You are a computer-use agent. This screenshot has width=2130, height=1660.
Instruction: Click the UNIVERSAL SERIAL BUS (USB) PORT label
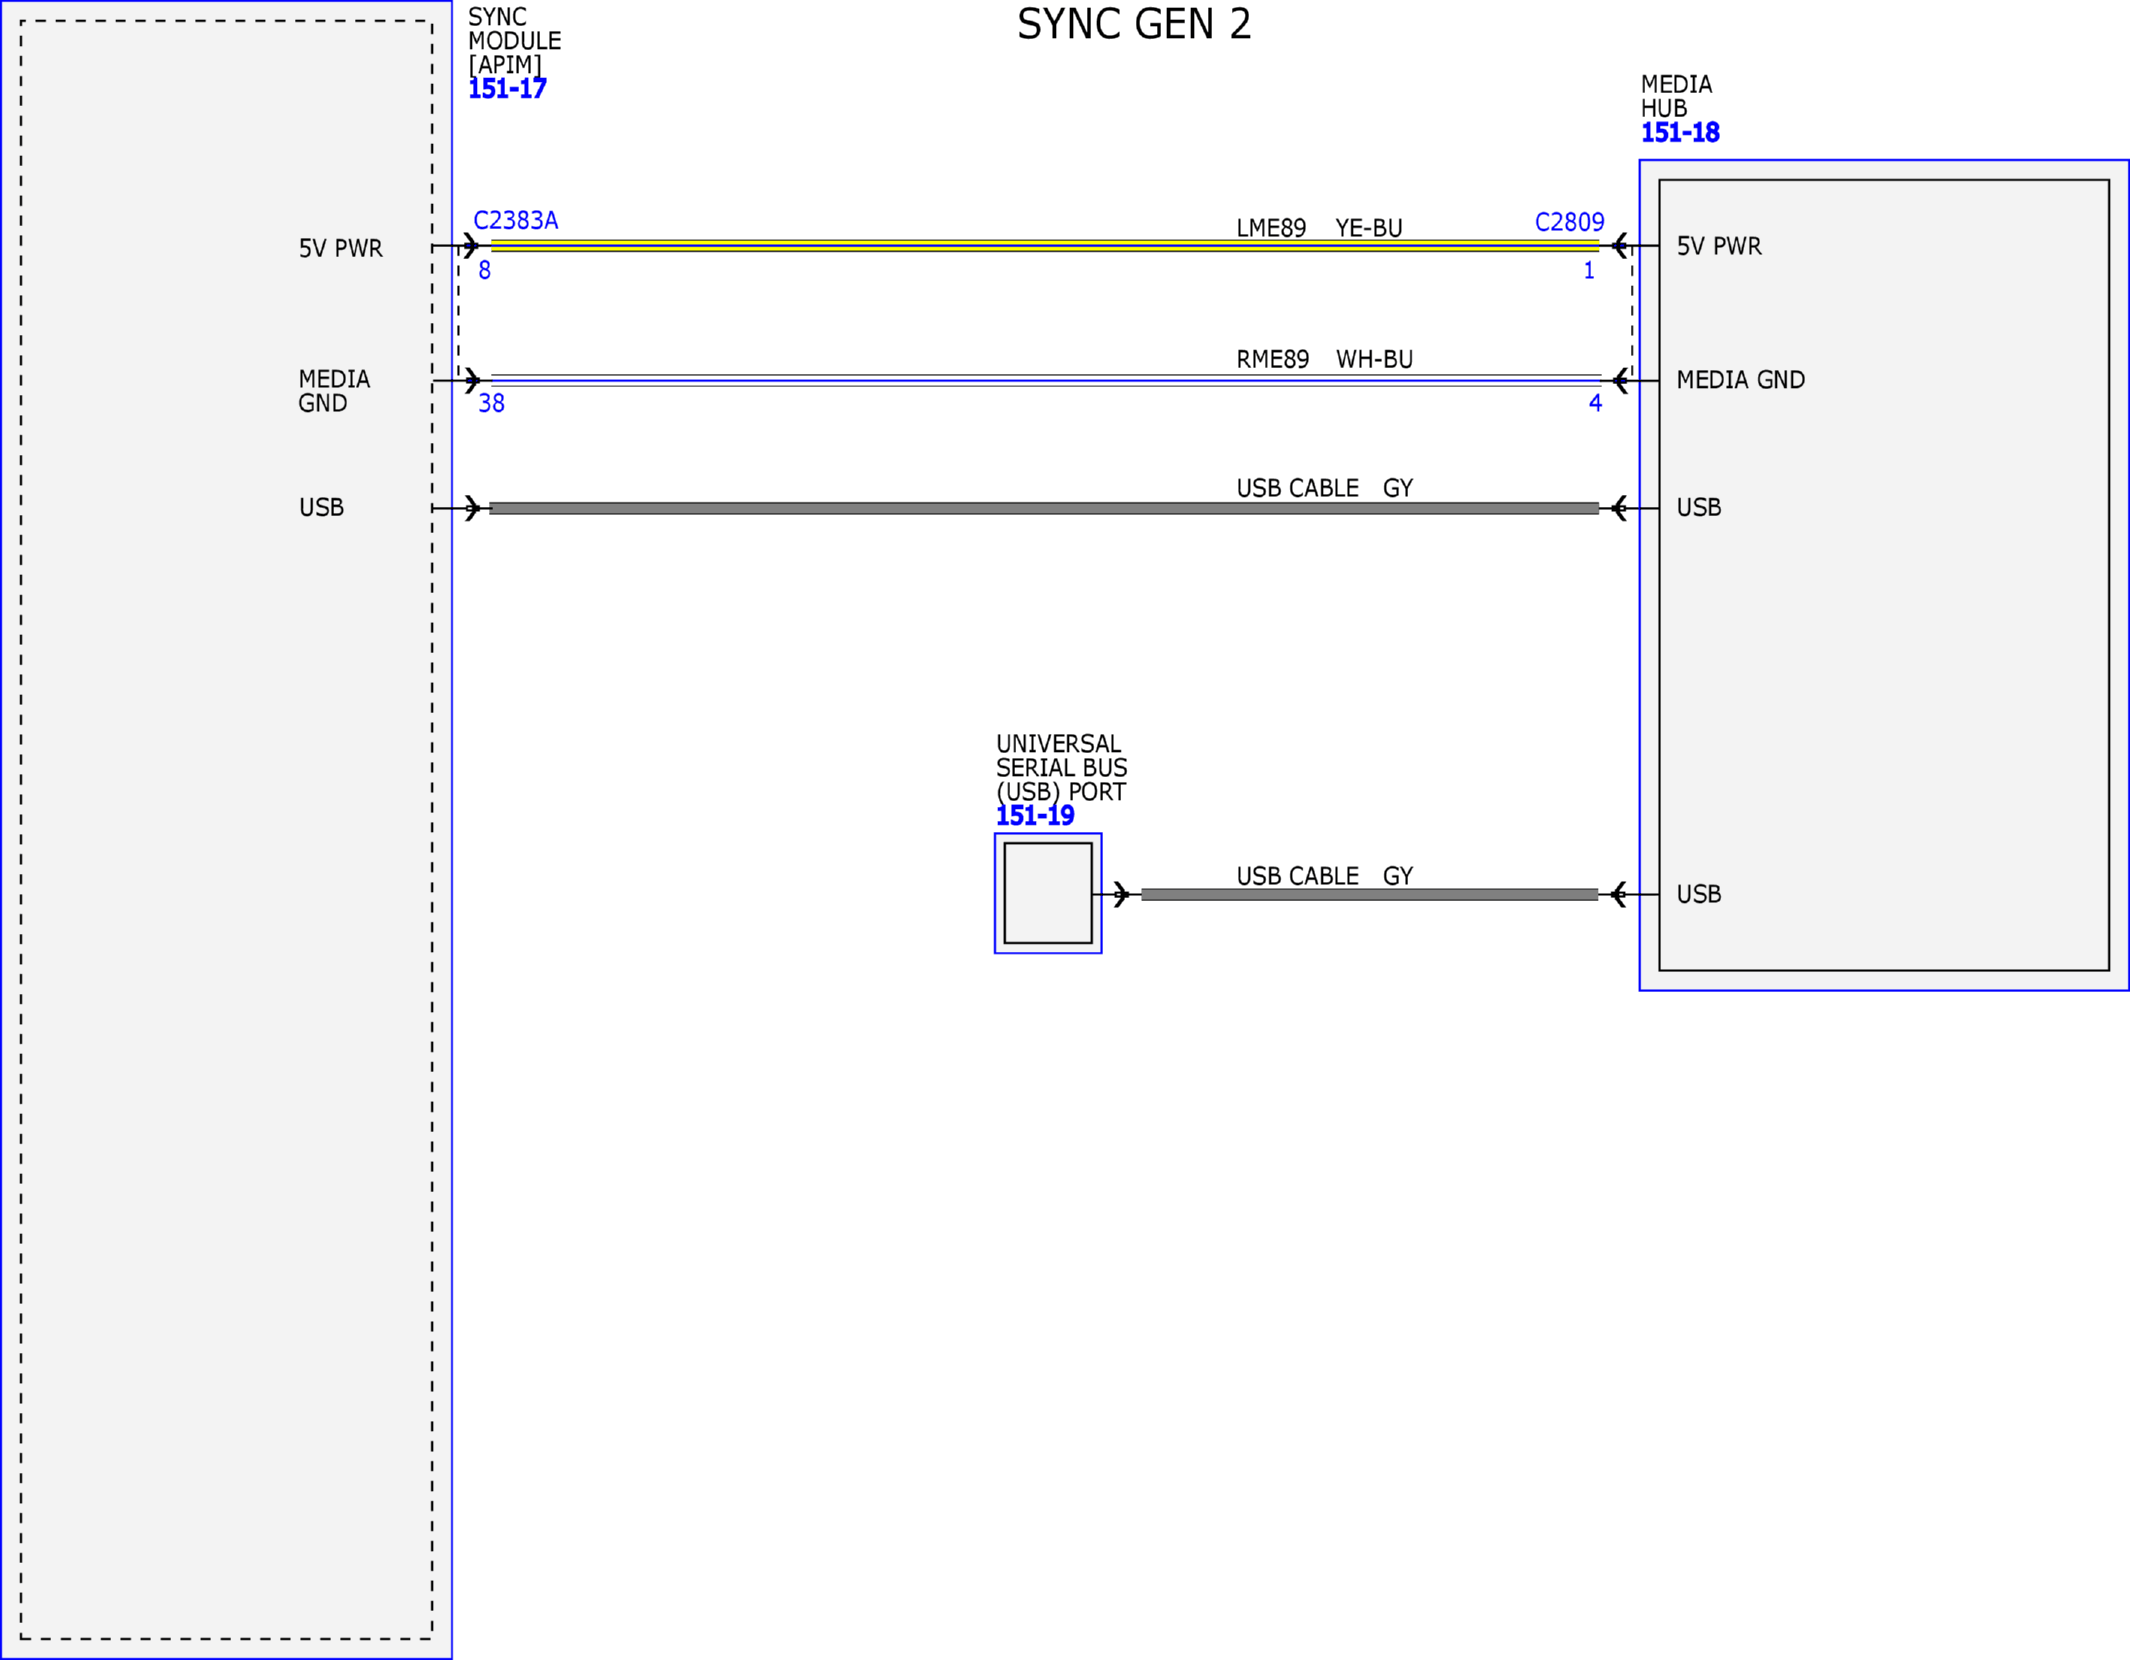coord(1061,768)
